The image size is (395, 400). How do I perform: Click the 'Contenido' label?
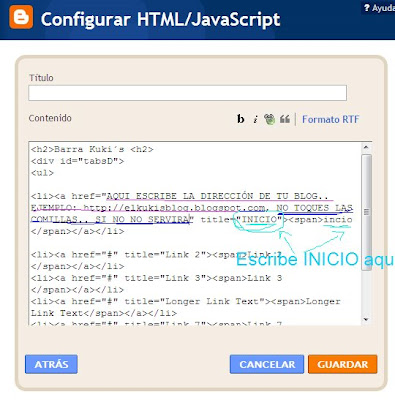50,118
